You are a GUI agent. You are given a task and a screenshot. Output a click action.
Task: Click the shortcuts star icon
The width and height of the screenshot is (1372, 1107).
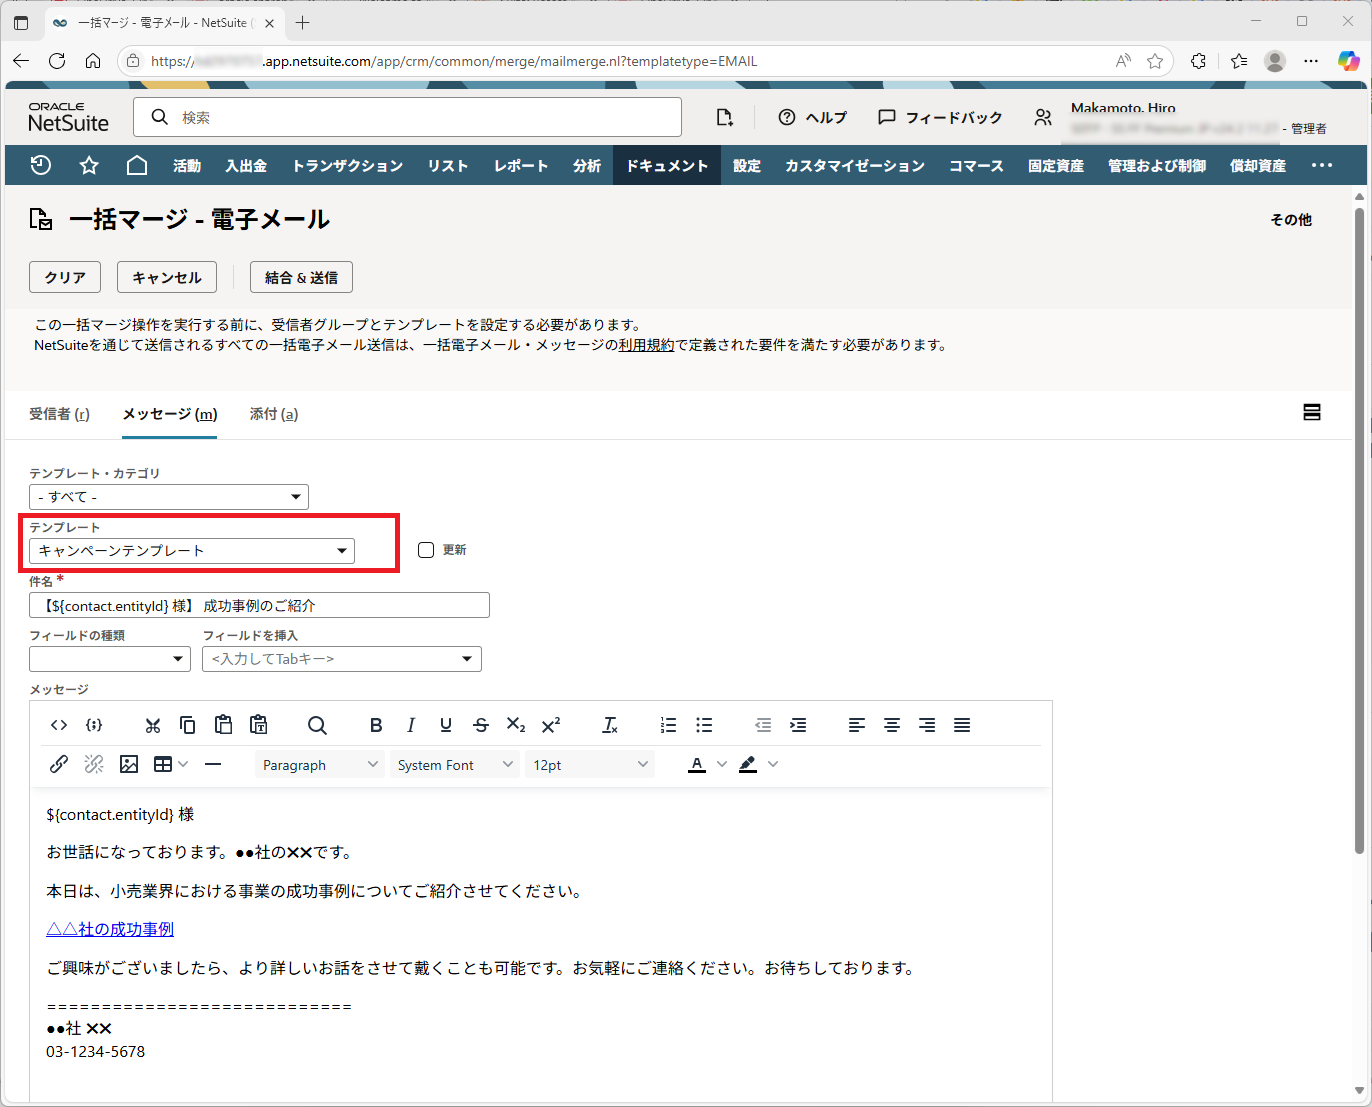tap(89, 165)
